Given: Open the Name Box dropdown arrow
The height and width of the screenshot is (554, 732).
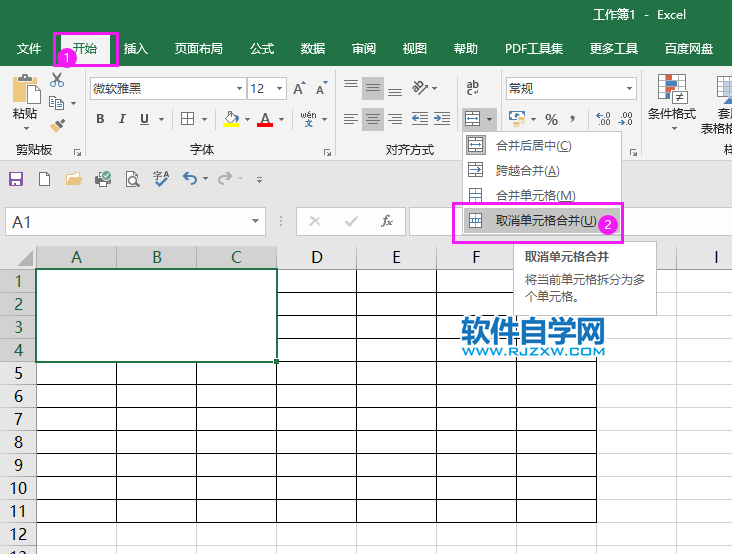Looking at the screenshot, I should (255, 221).
